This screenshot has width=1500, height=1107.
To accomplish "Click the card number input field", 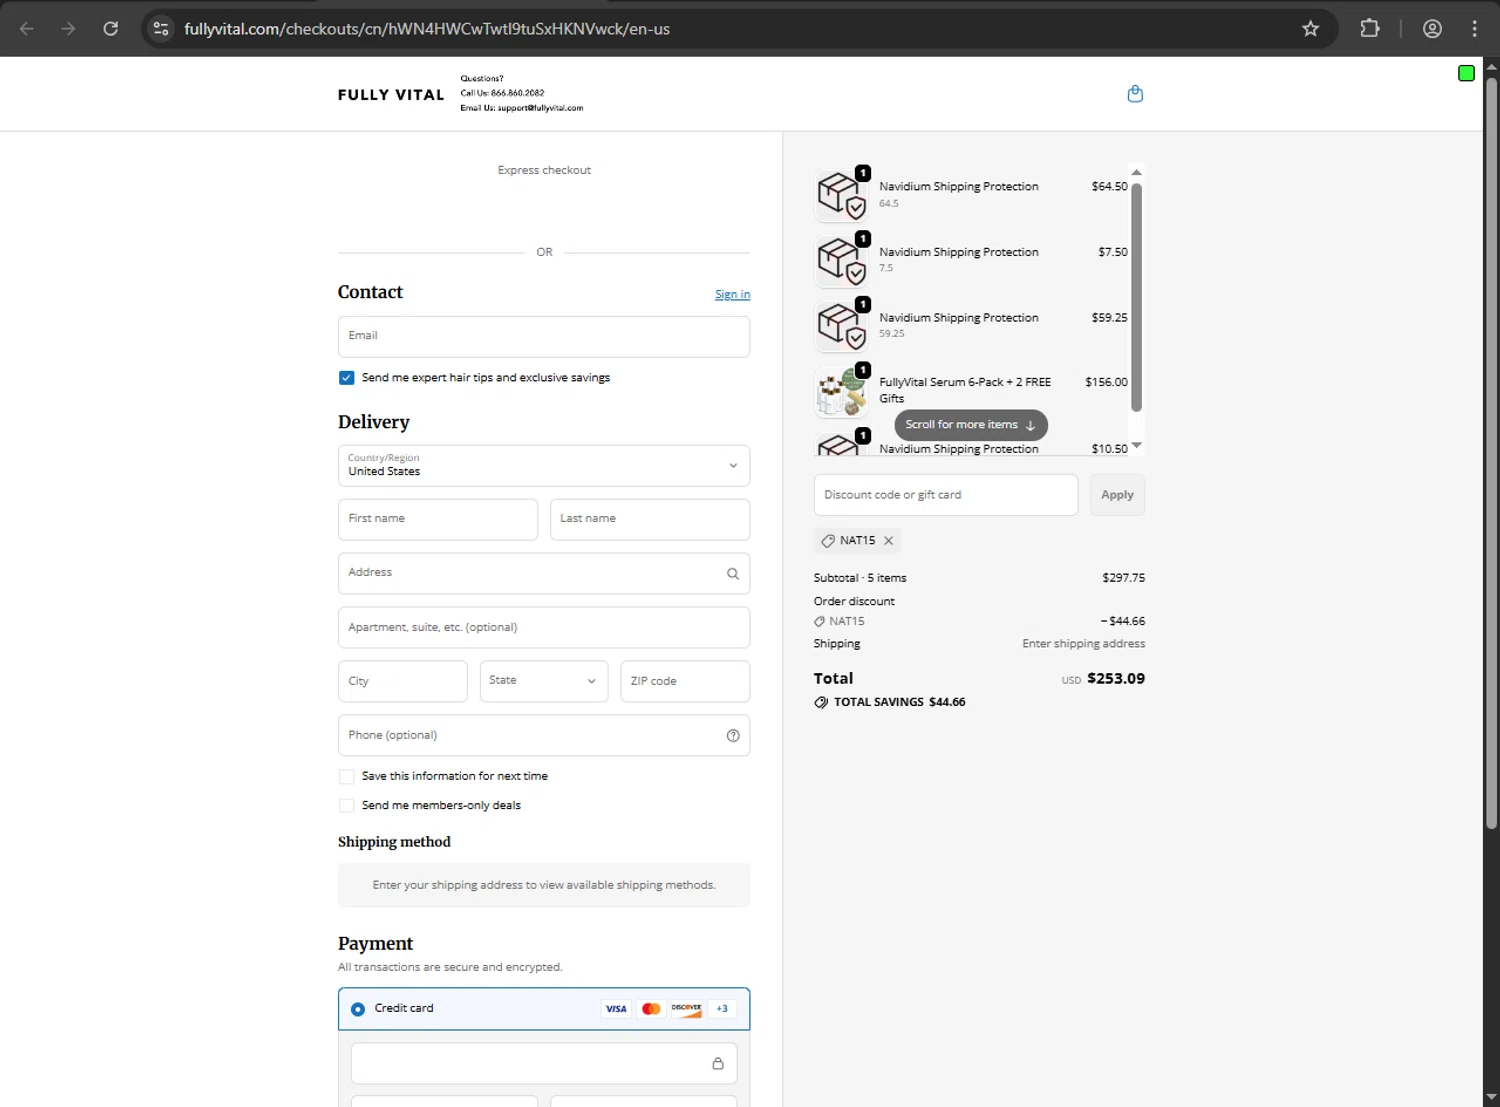I will (x=544, y=1064).
